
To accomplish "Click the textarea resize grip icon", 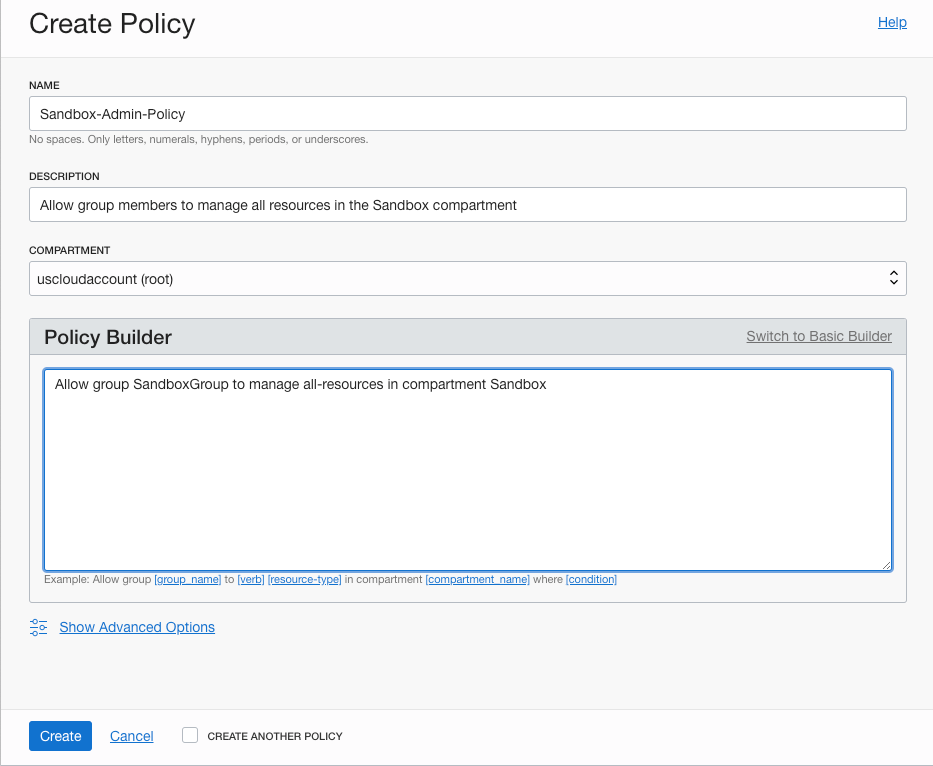I will click(x=886, y=566).
